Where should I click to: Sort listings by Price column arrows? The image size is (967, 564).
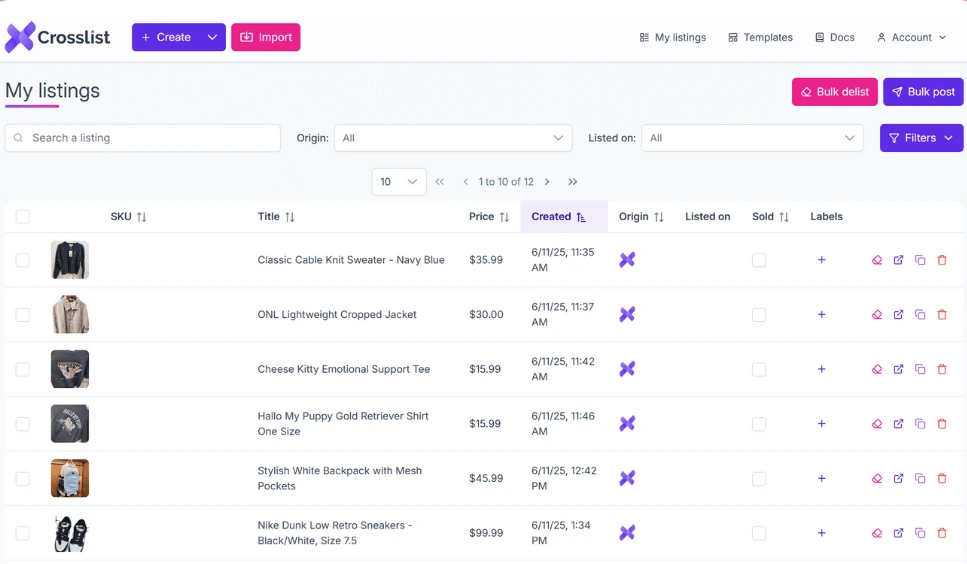coord(504,217)
